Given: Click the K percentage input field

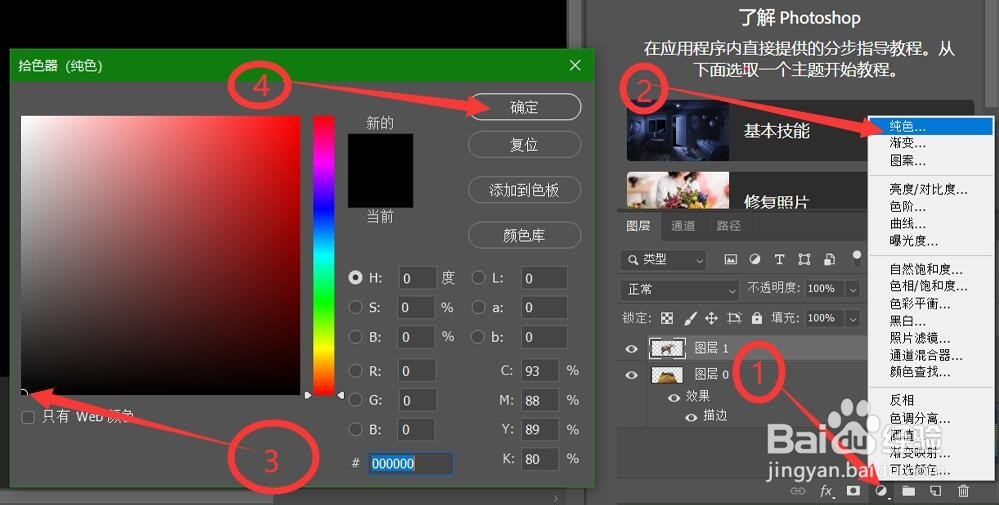Looking at the screenshot, I should coord(540,459).
